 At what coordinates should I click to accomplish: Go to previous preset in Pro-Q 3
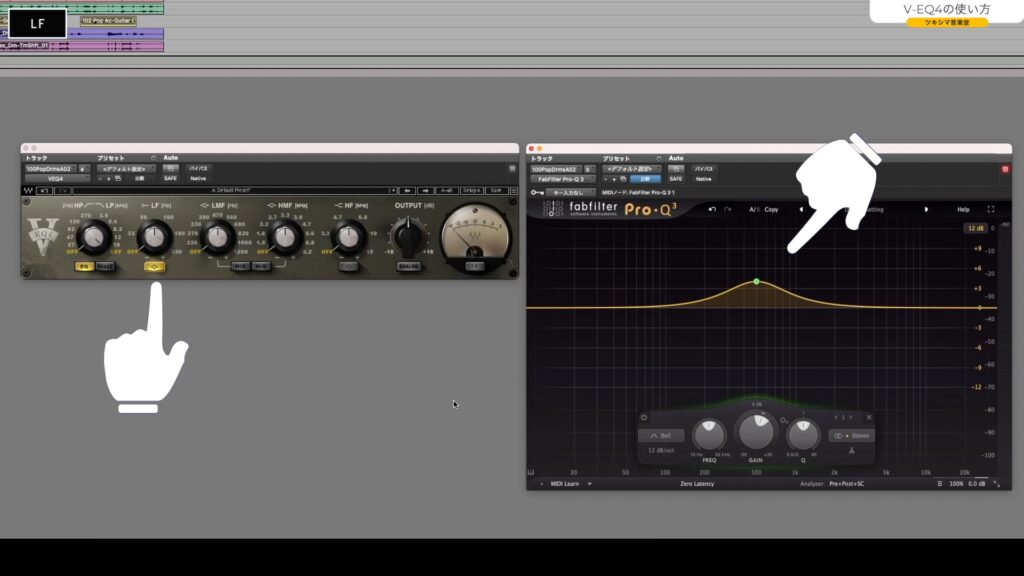tap(801, 210)
